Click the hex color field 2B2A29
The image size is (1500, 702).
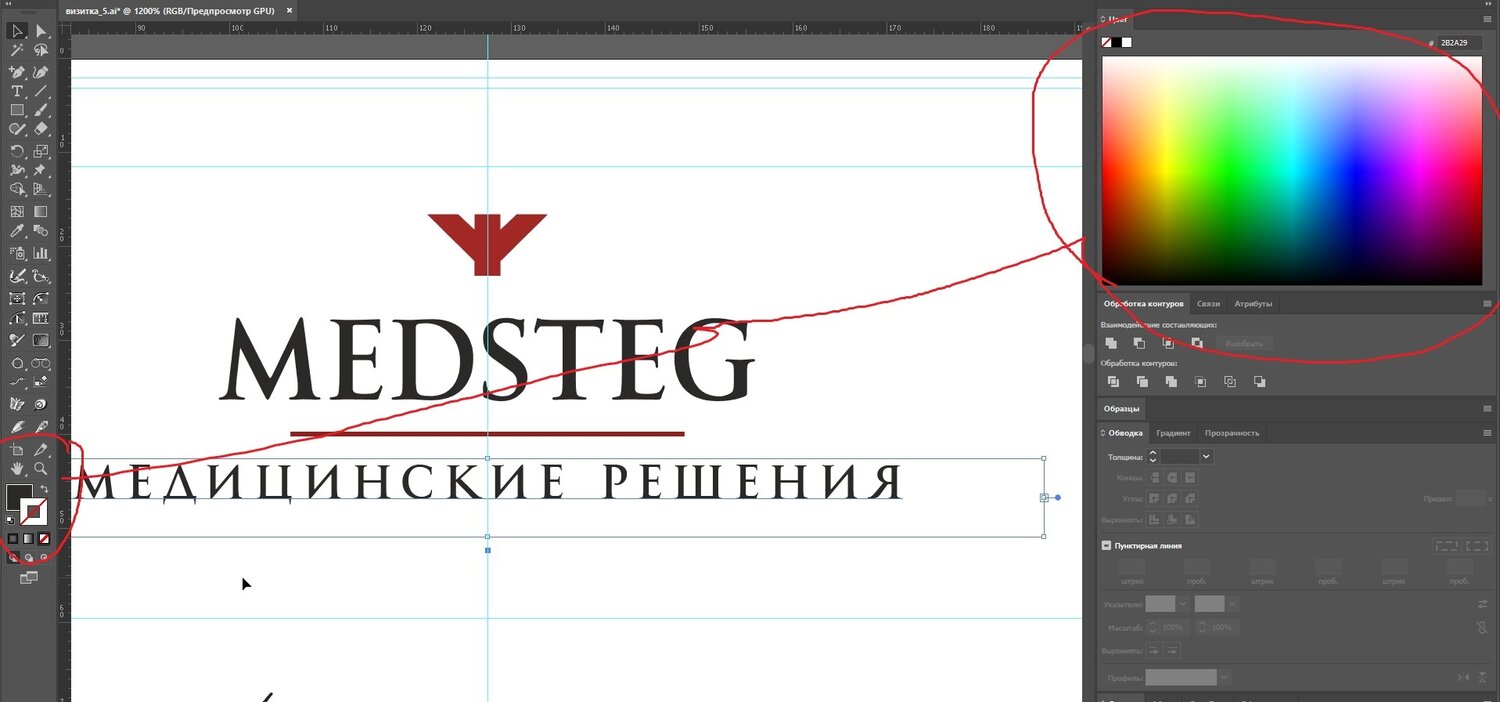(1459, 42)
